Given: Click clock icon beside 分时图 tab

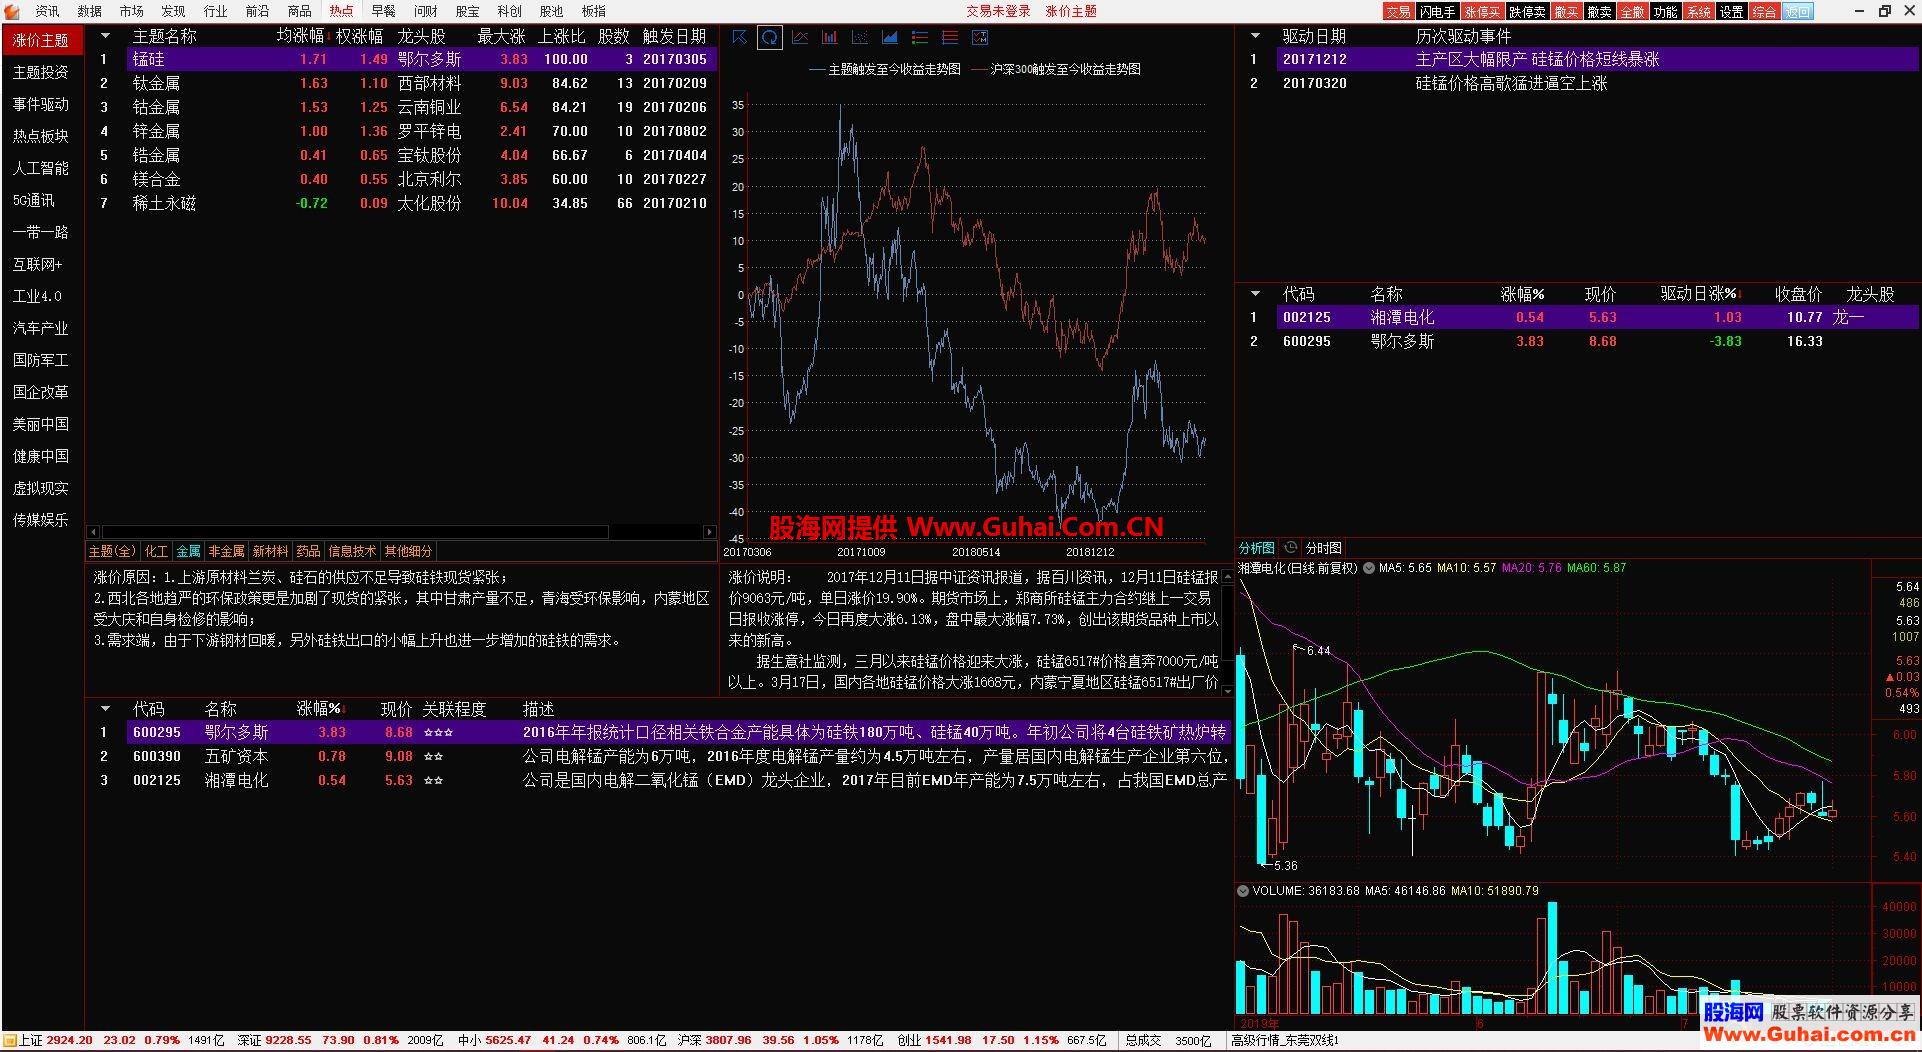Looking at the screenshot, I should coord(1290,547).
